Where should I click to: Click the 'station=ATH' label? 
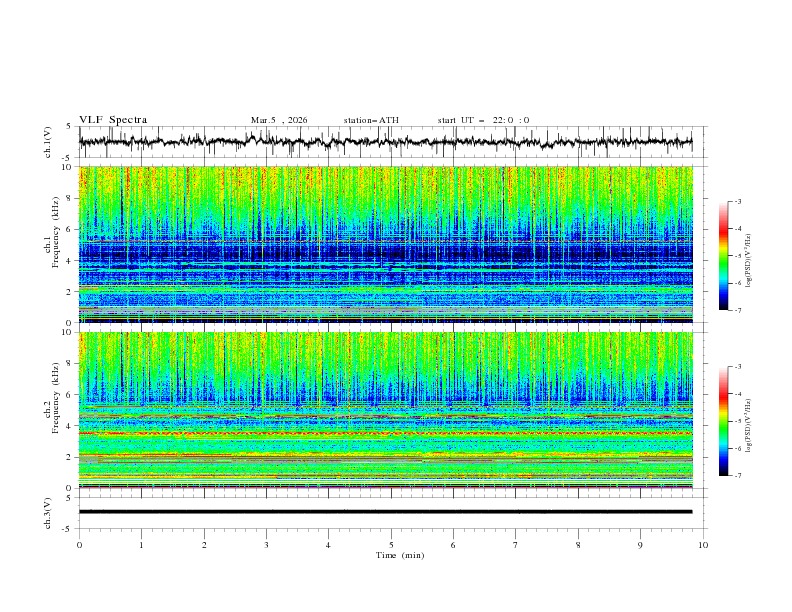371,120
